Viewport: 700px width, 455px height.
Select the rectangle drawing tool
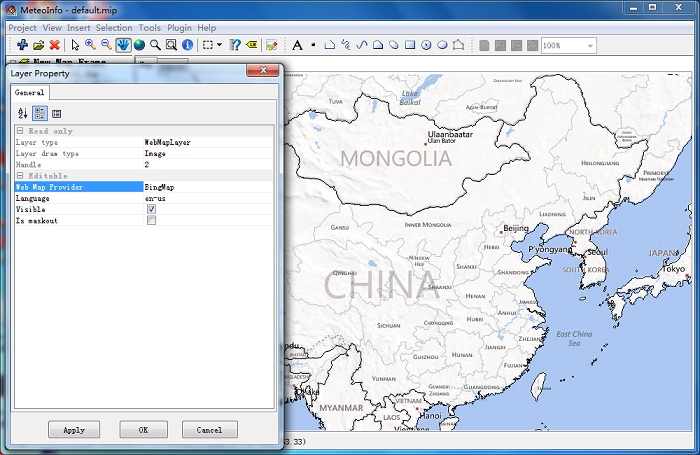pos(410,45)
